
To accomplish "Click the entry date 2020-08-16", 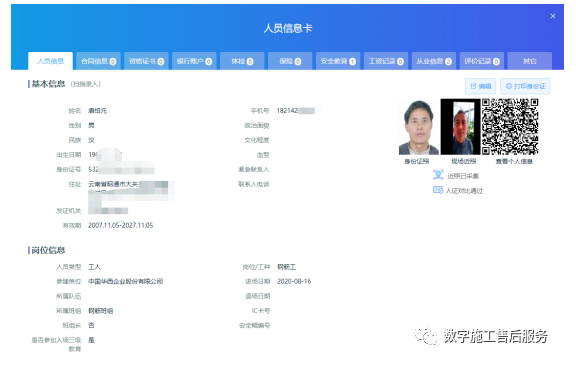I will pos(294,281).
